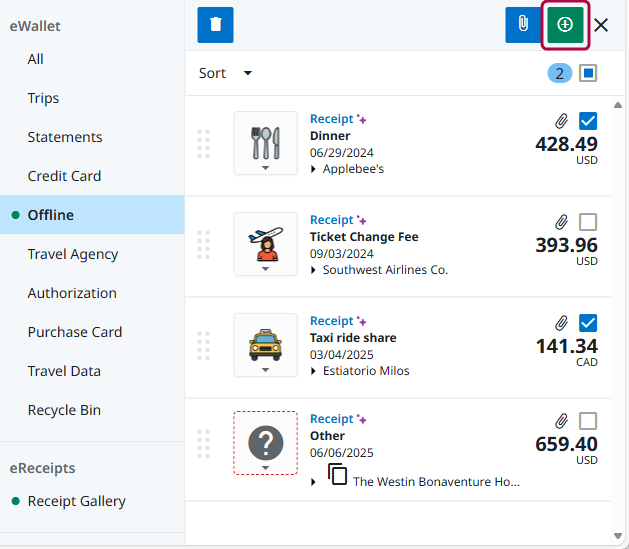Viewport: 629px width, 549px height.
Task: Check the Ticket Change Fee receipt checkbox
Action: click(x=588, y=222)
